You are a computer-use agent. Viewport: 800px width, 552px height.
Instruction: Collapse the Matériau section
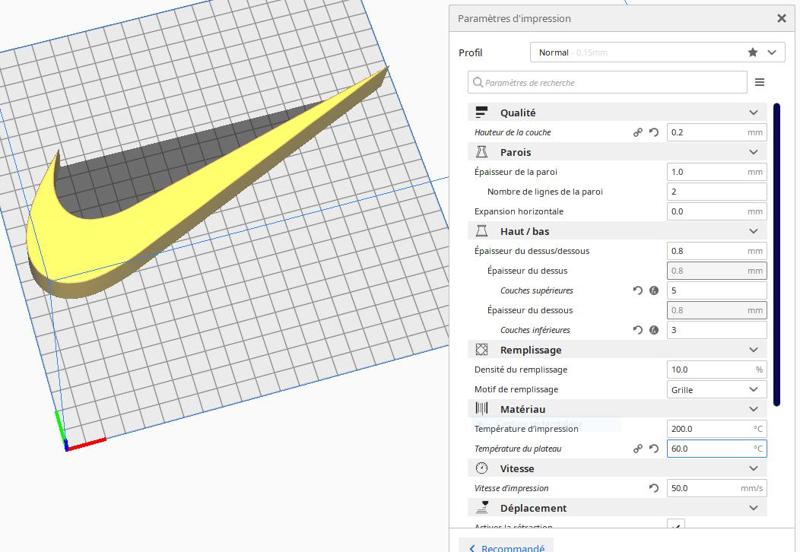point(754,409)
